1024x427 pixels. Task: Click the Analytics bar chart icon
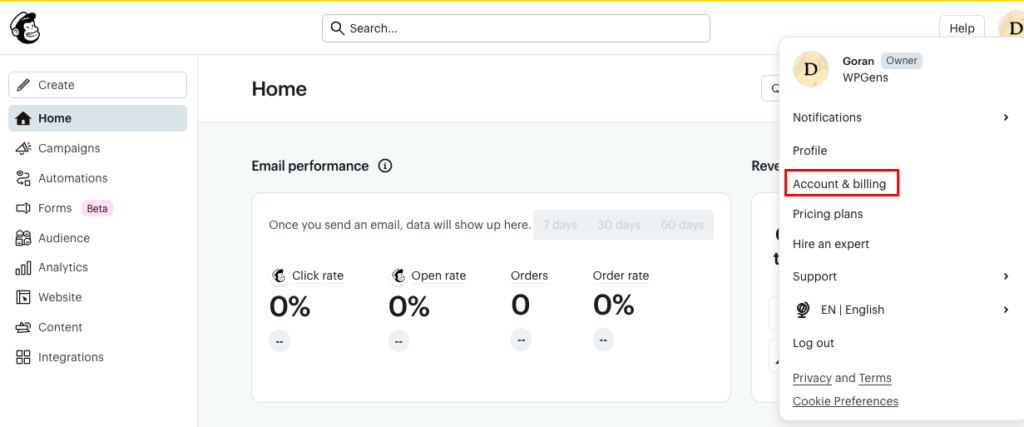24,268
